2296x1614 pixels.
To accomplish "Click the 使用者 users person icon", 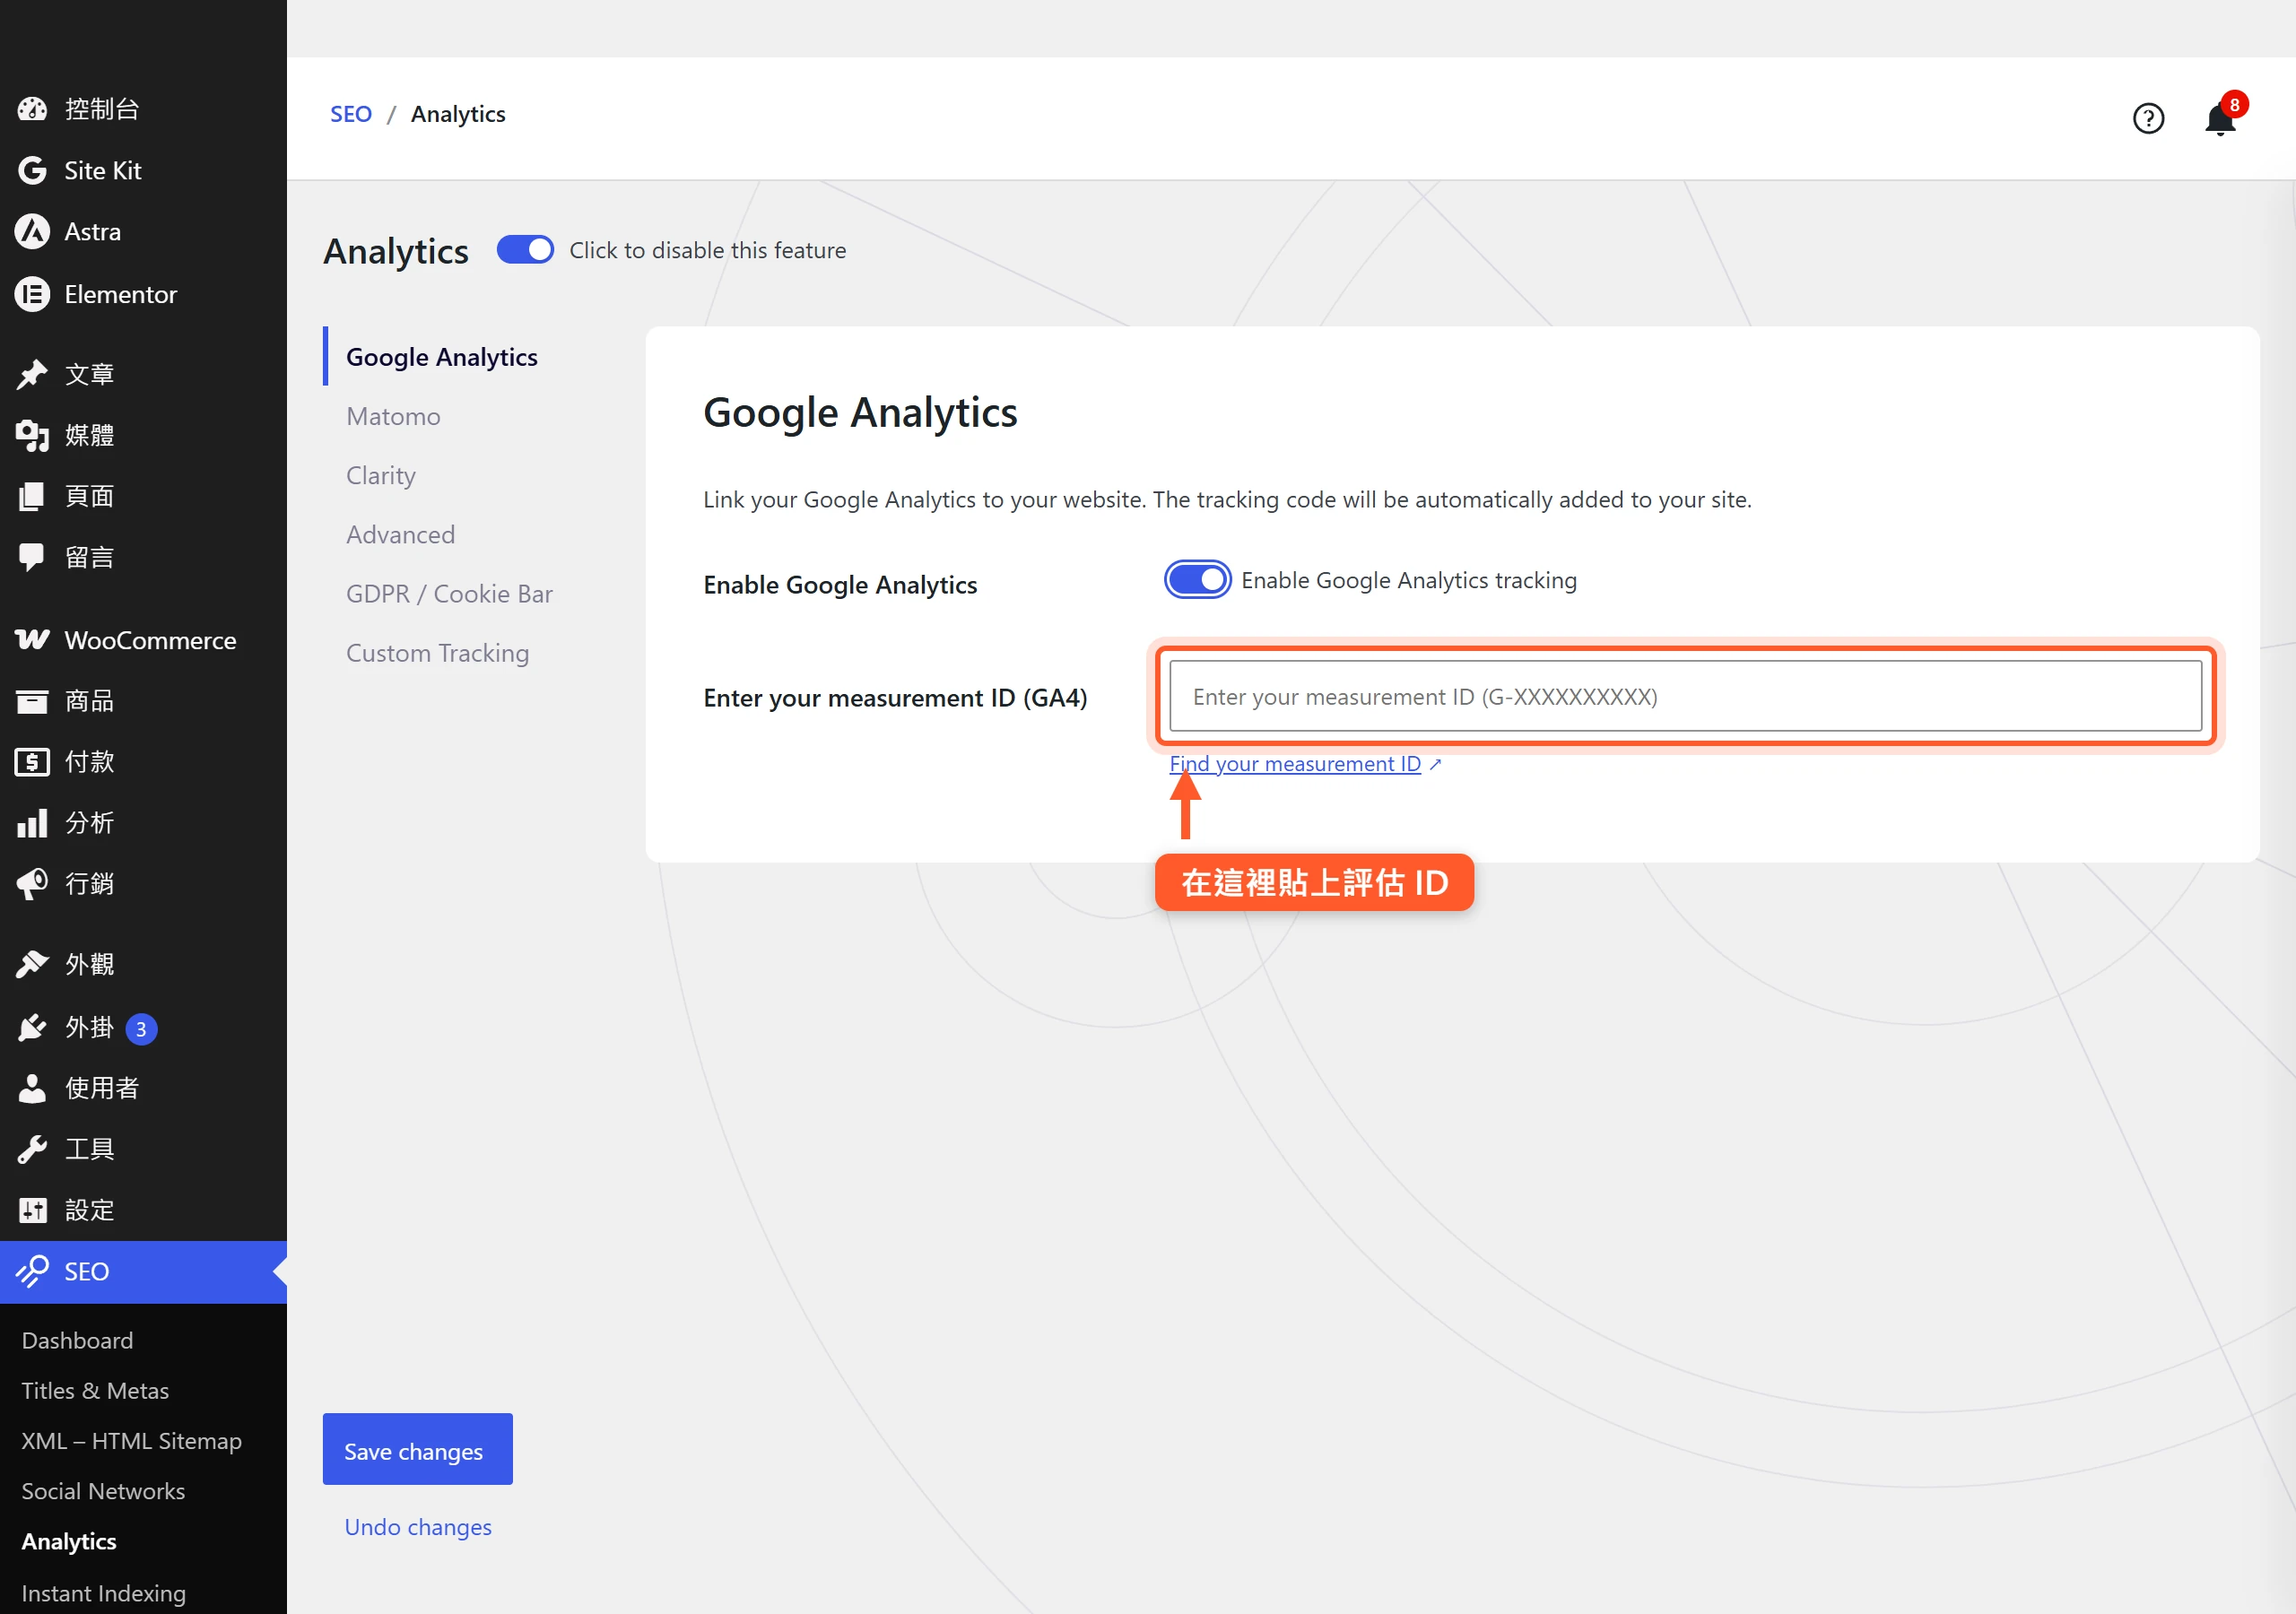I will tap(32, 1088).
